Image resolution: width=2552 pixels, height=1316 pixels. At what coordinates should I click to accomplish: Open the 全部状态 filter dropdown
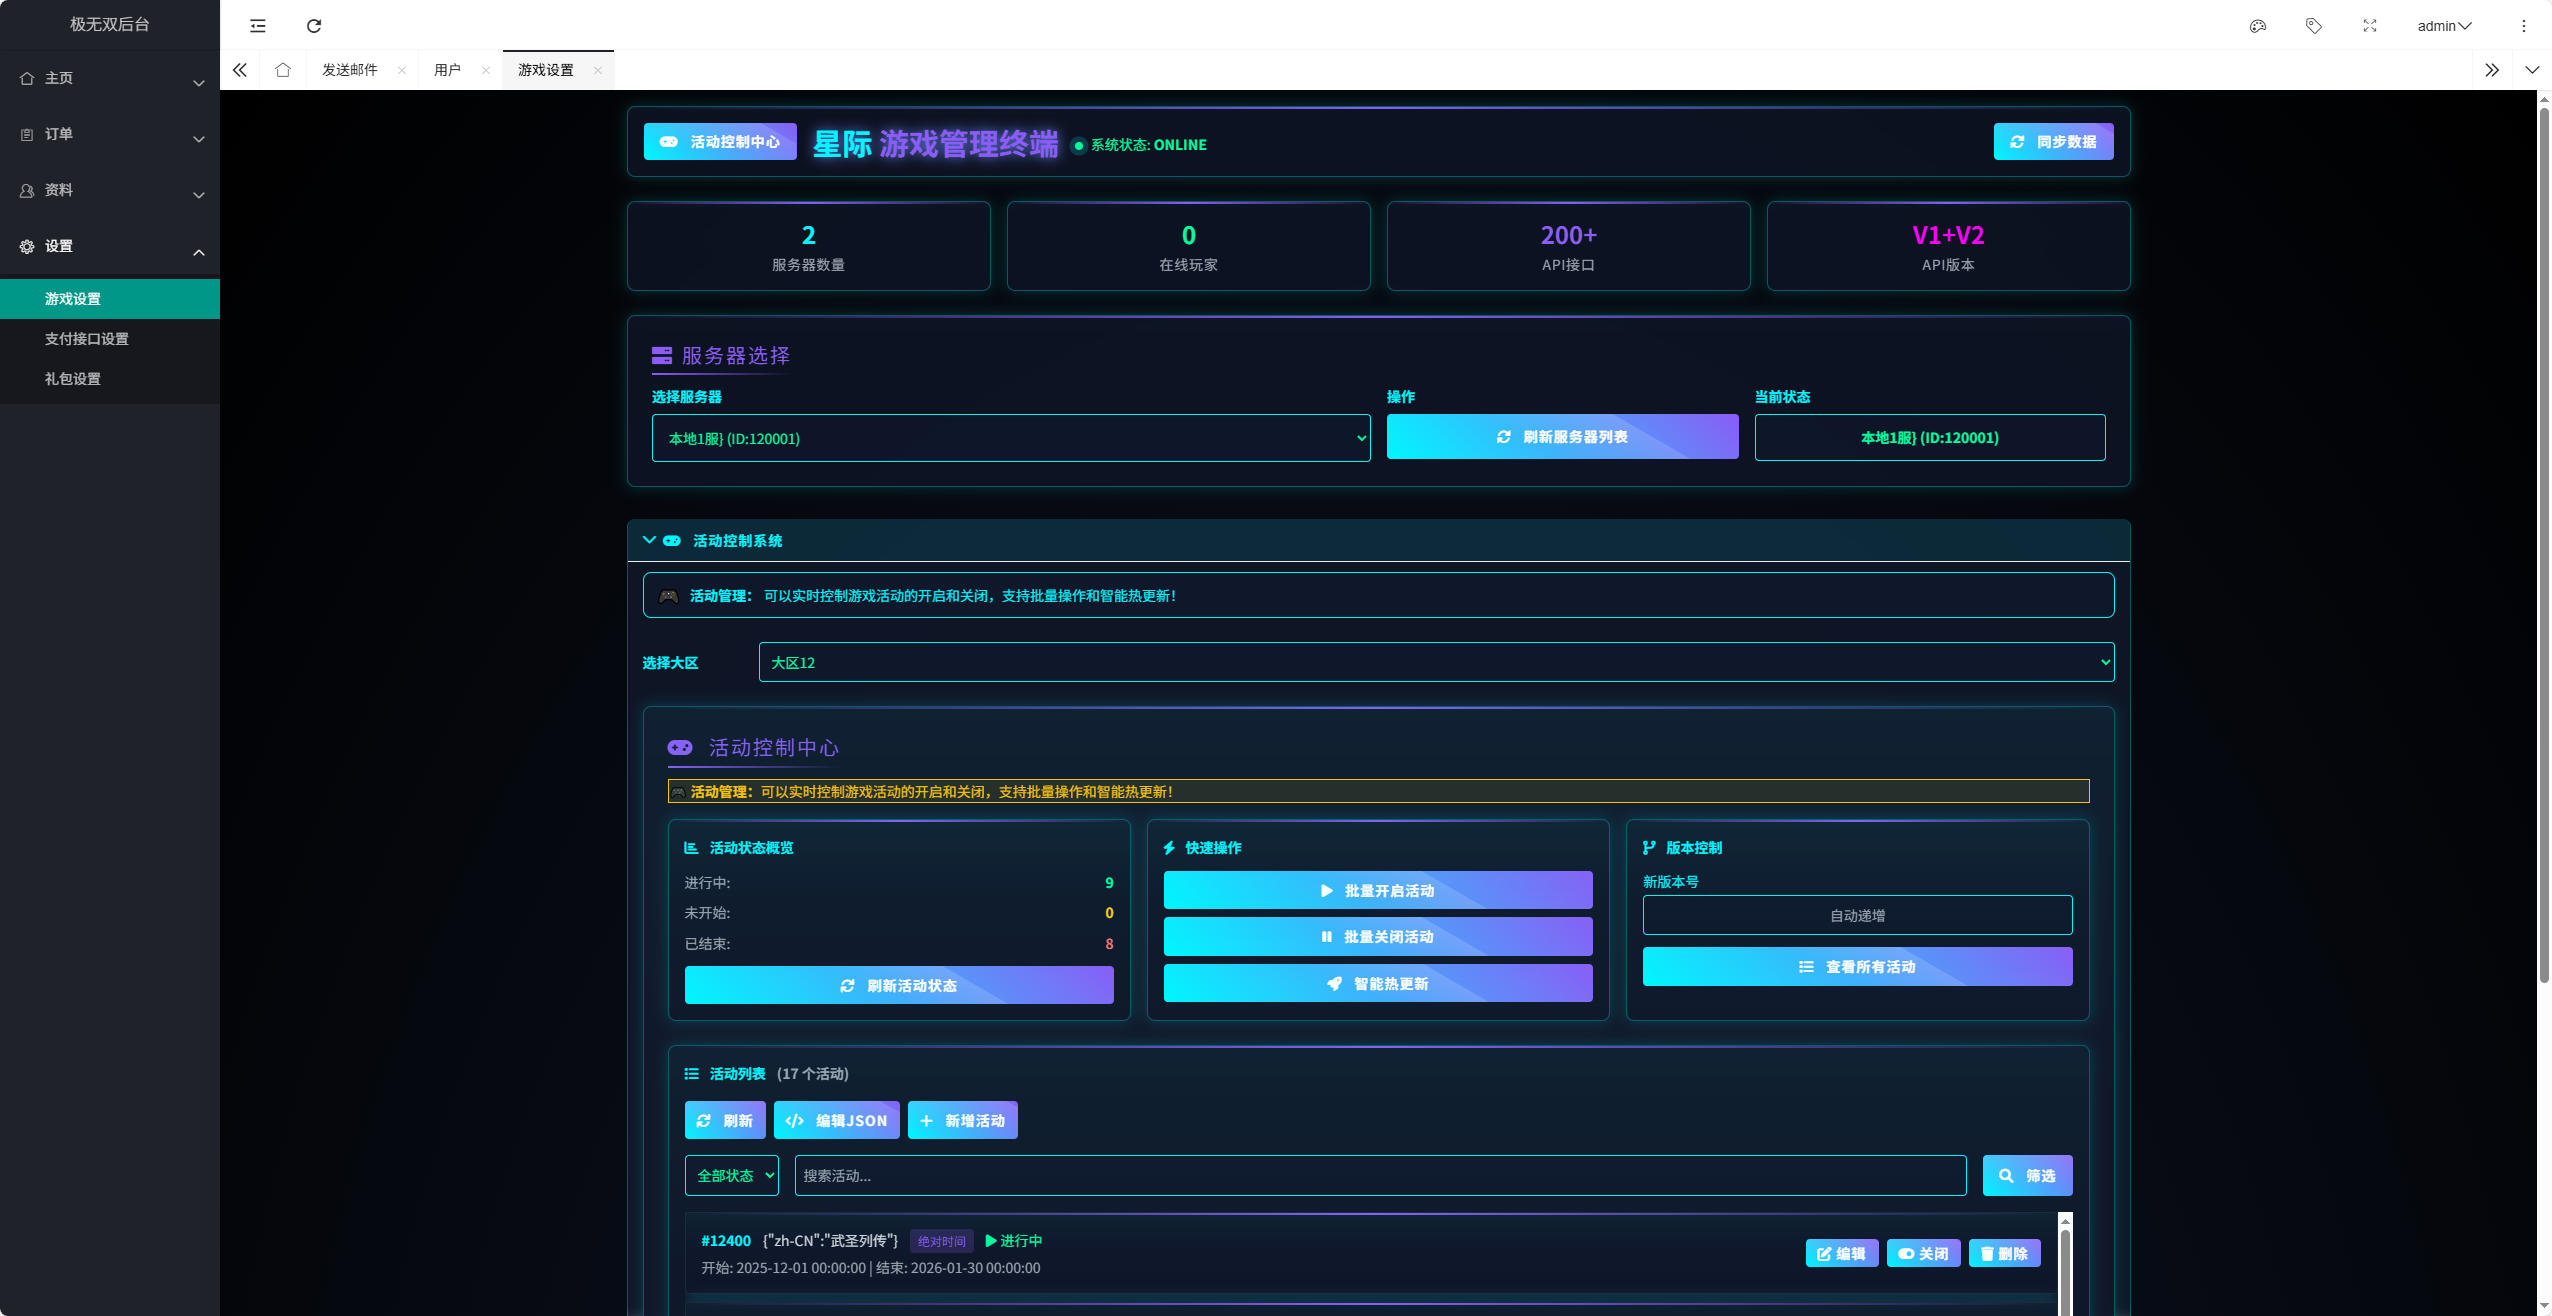731,1175
